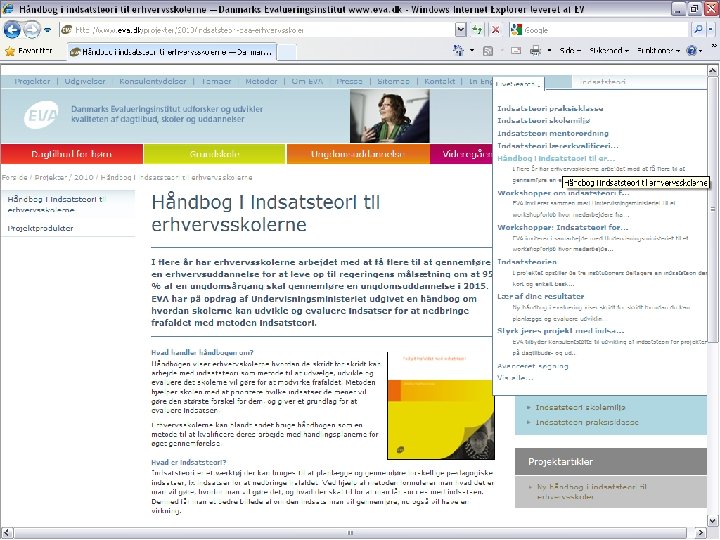Select search result Styrk jeres projekt
The image size is (720, 540).
coord(561,331)
